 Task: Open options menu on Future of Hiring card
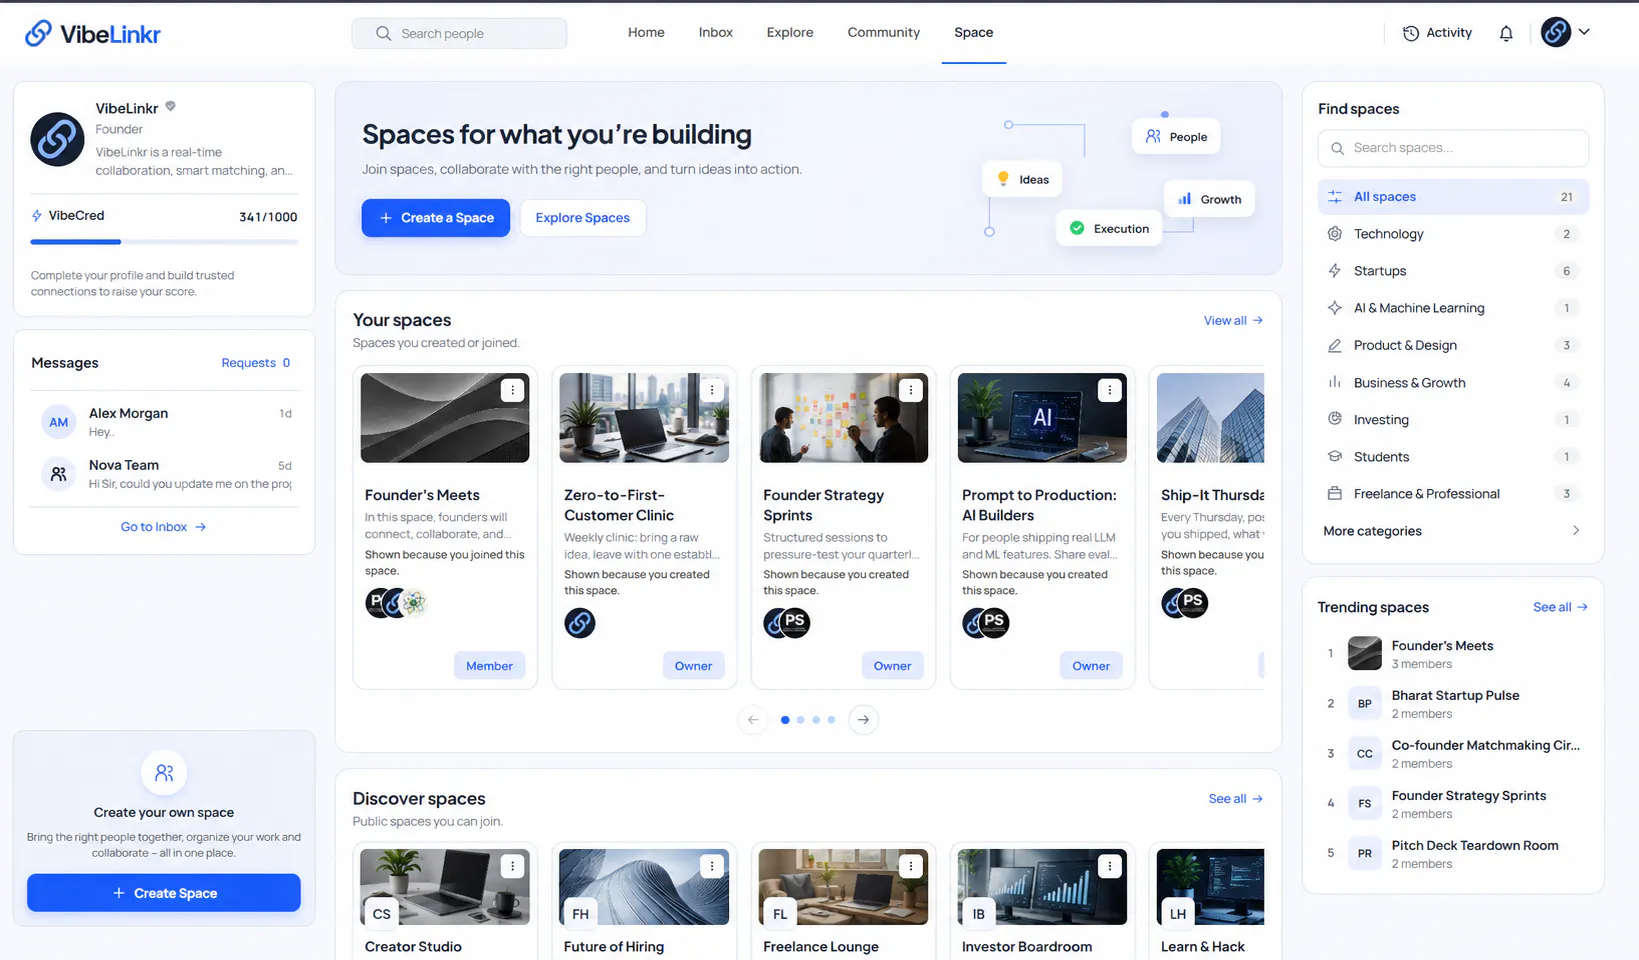(712, 867)
